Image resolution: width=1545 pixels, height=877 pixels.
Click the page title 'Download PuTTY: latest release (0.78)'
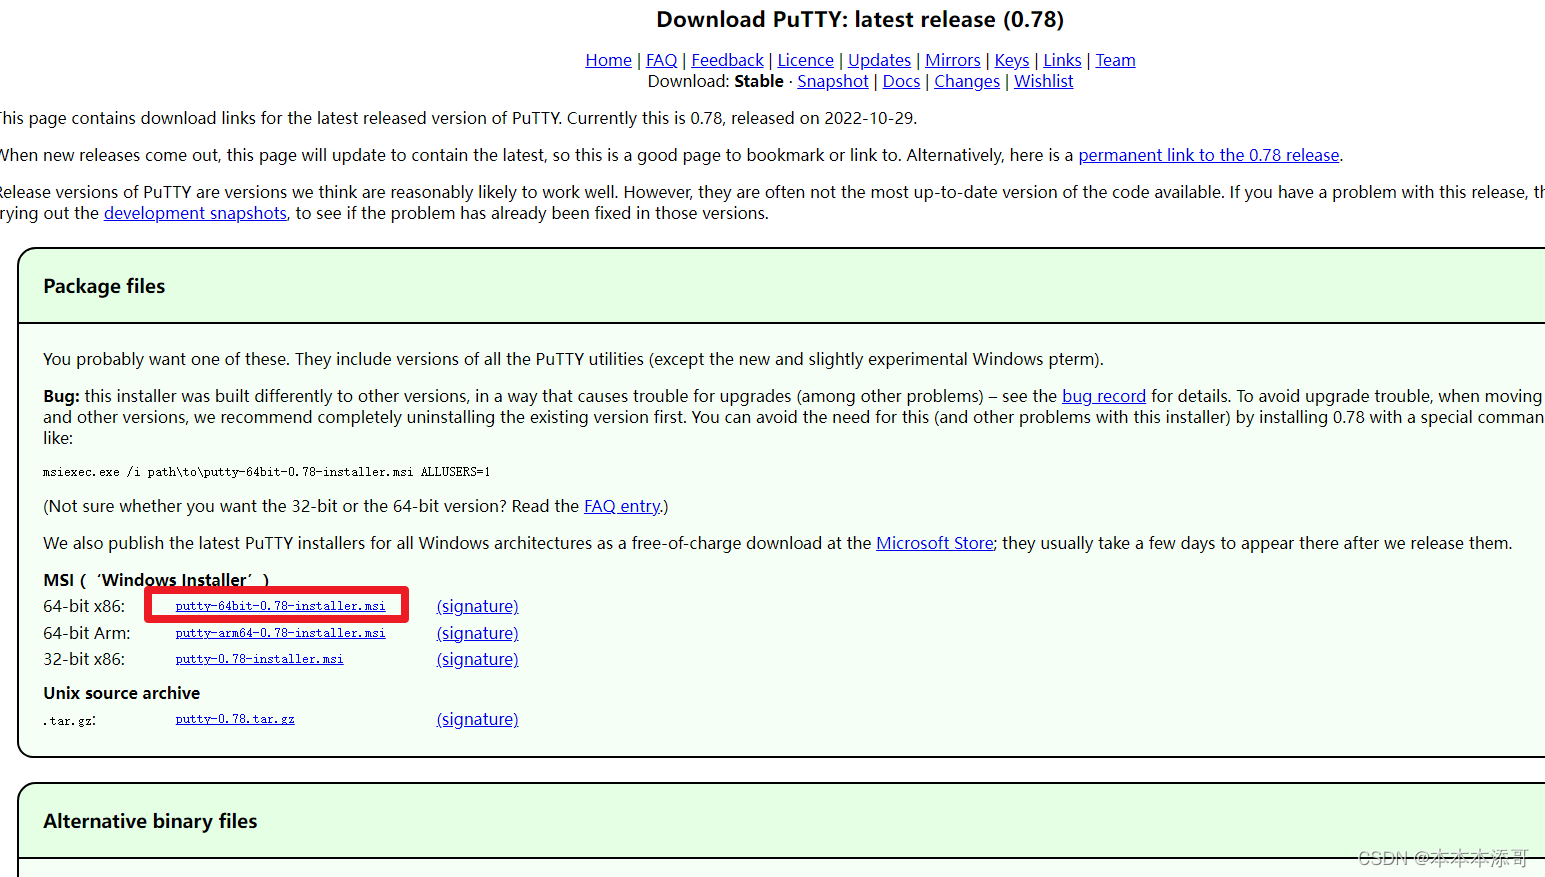coord(859,20)
